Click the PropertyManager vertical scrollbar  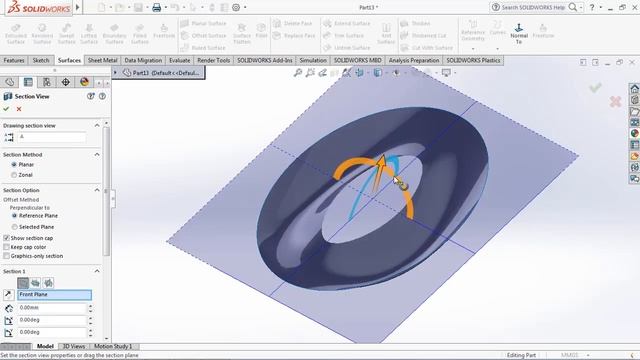point(107,191)
